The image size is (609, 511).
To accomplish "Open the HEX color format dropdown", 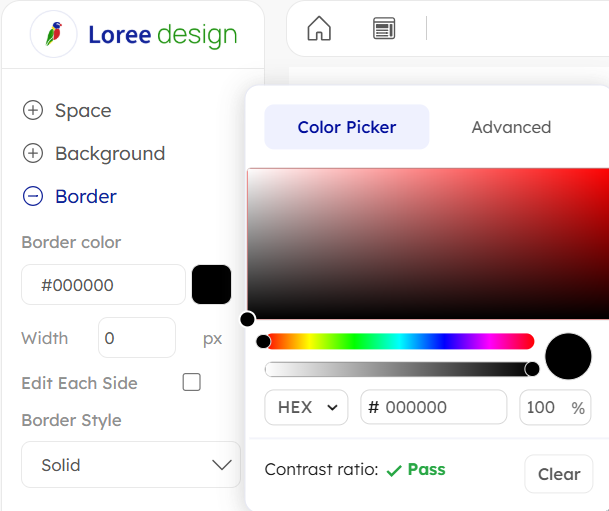I will tap(306, 407).
